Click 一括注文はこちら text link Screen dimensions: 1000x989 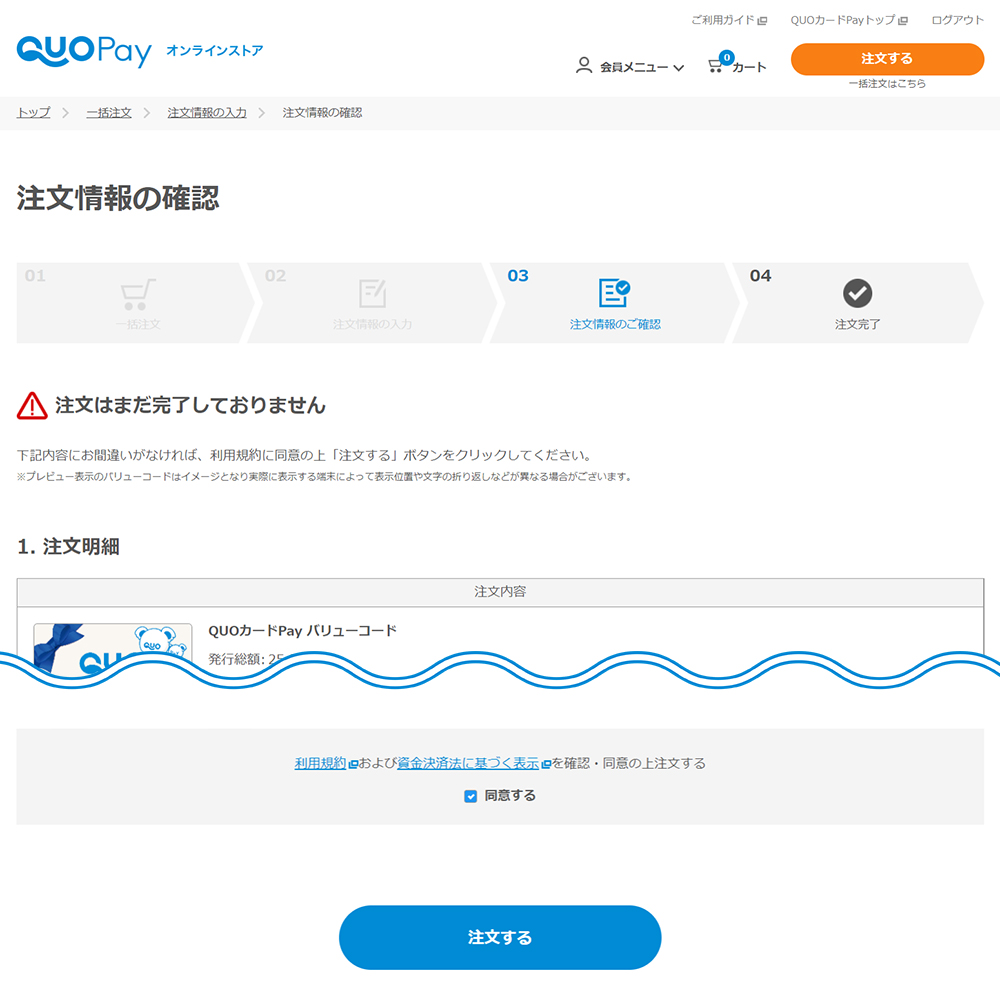pos(887,84)
